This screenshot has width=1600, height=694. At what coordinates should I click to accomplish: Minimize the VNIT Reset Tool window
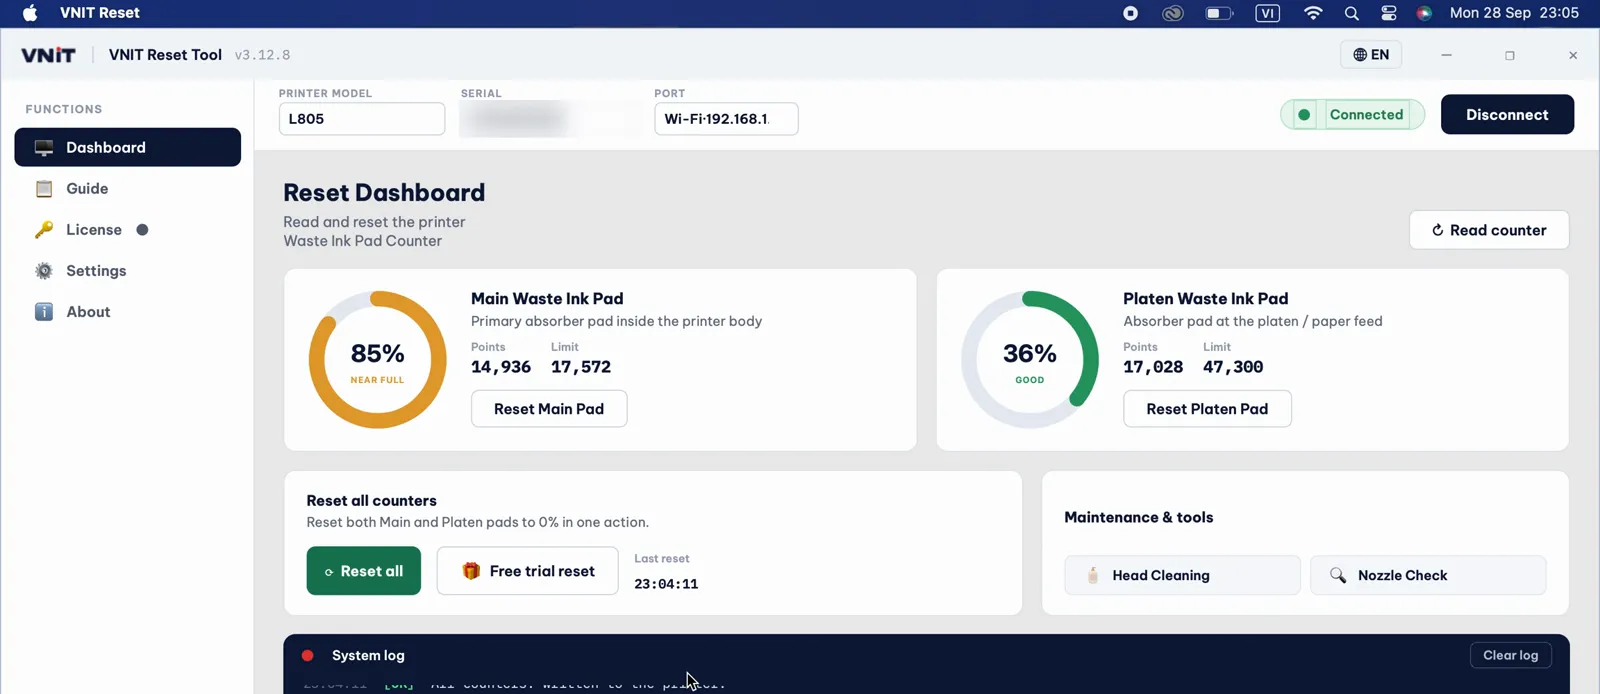1446,55
